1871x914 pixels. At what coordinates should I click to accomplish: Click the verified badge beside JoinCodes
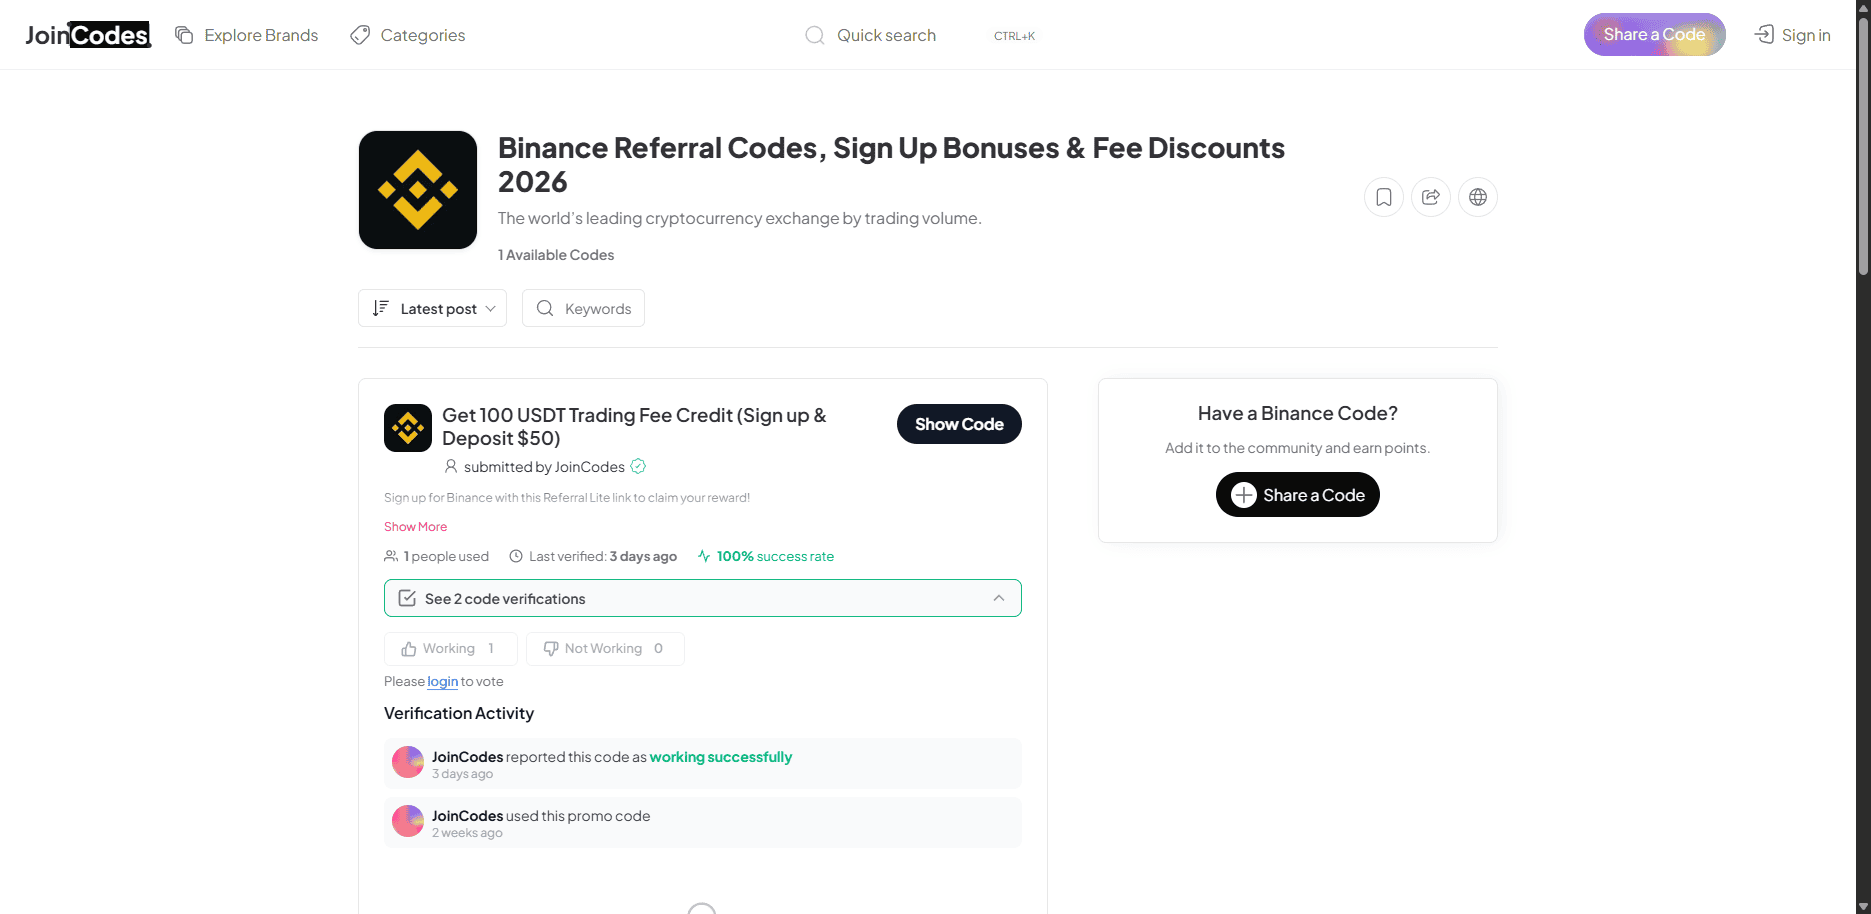pos(638,466)
